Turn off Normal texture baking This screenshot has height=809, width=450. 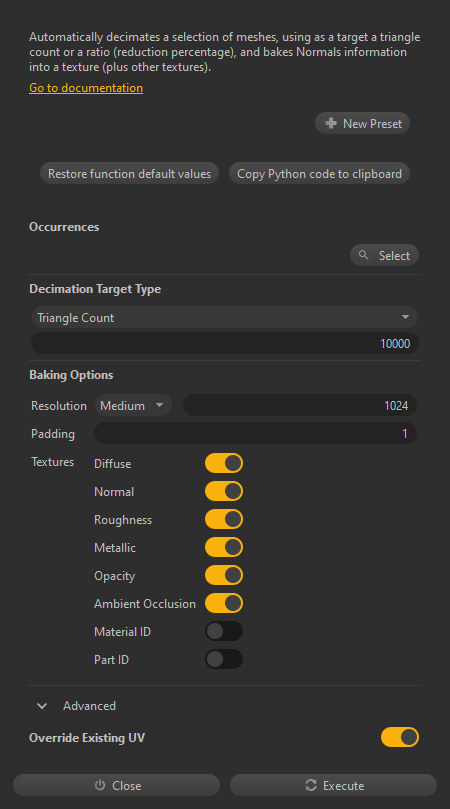click(x=224, y=491)
